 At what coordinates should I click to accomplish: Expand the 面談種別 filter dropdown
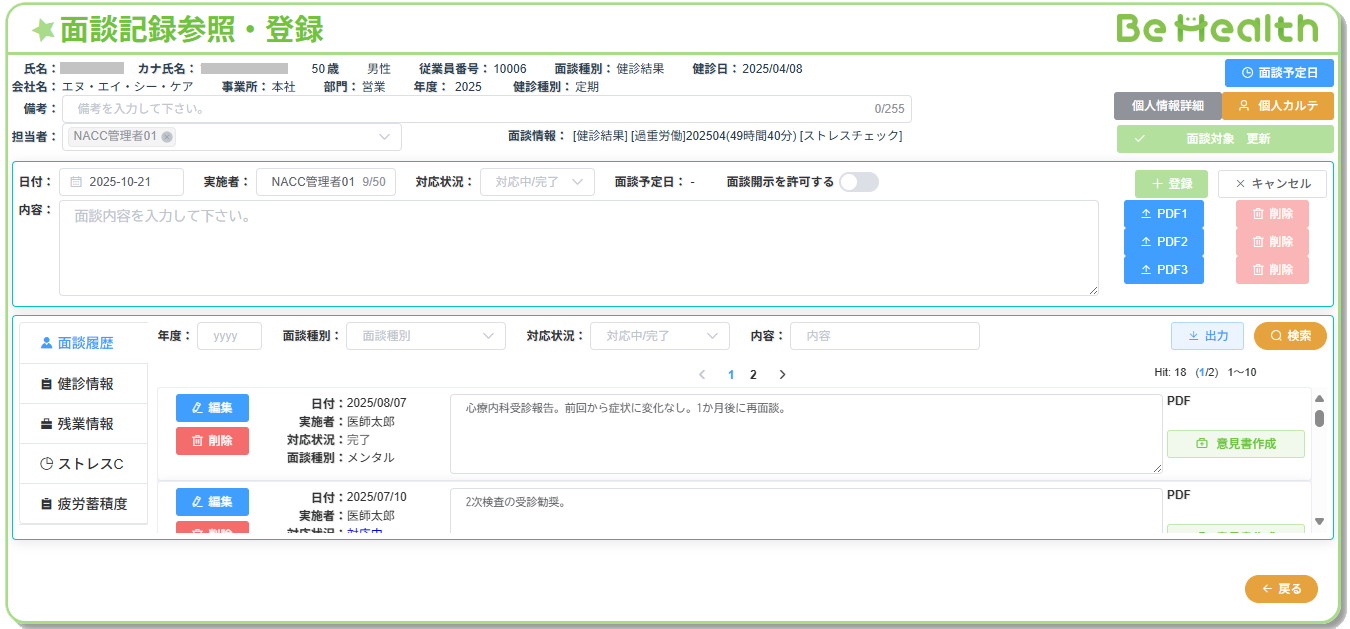(425, 337)
